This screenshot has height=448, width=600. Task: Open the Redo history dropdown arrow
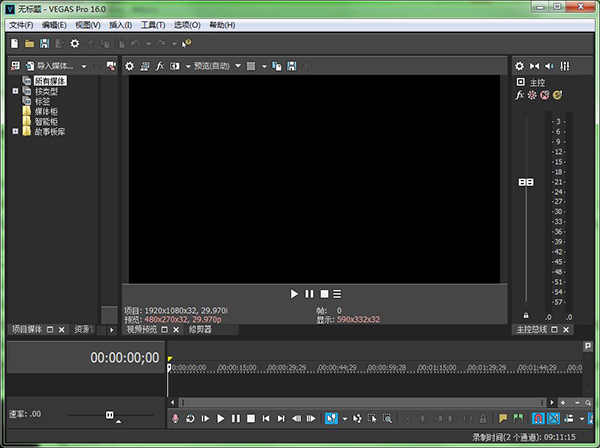(x=174, y=44)
